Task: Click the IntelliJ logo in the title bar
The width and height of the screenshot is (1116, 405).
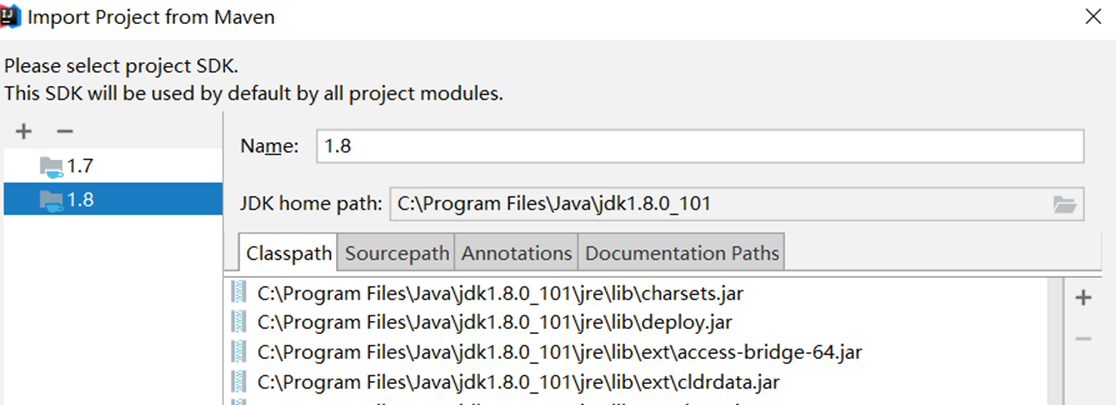Action: click(x=13, y=17)
